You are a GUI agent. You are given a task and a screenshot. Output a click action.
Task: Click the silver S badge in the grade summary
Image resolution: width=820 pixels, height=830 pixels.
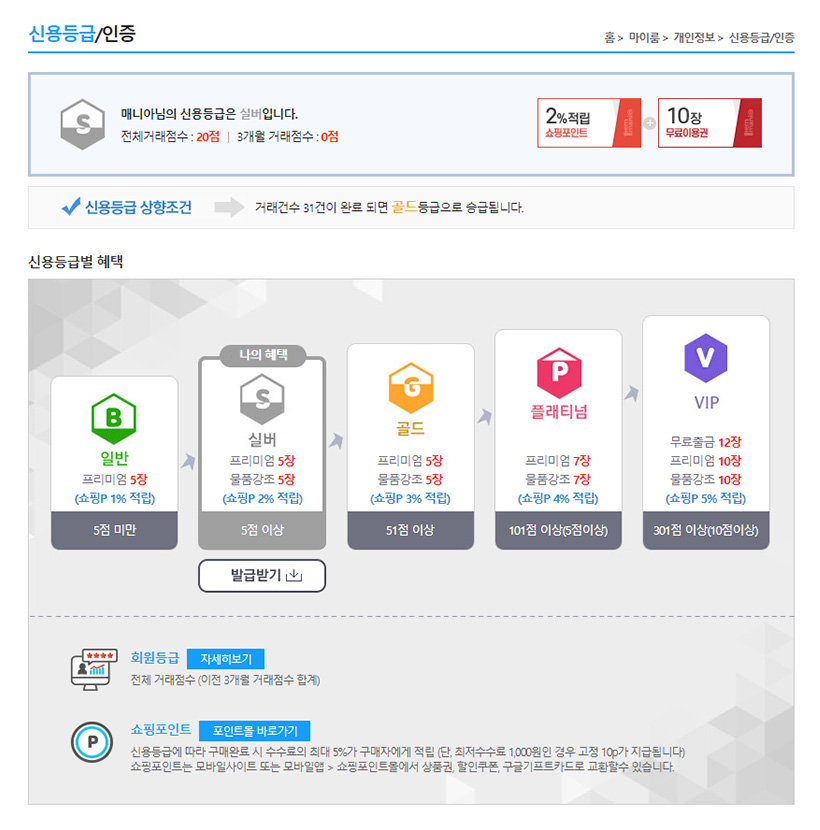click(x=83, y=124)
